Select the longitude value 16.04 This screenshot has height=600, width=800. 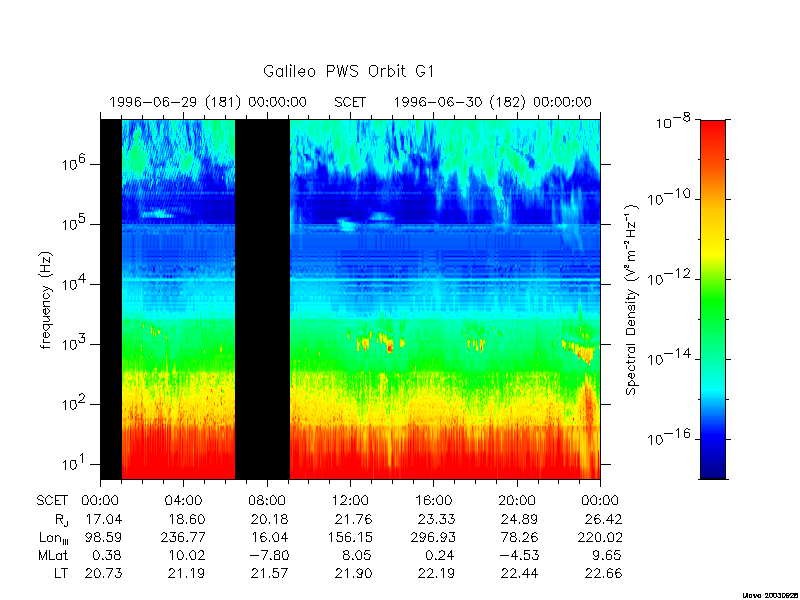click(269, 537)
